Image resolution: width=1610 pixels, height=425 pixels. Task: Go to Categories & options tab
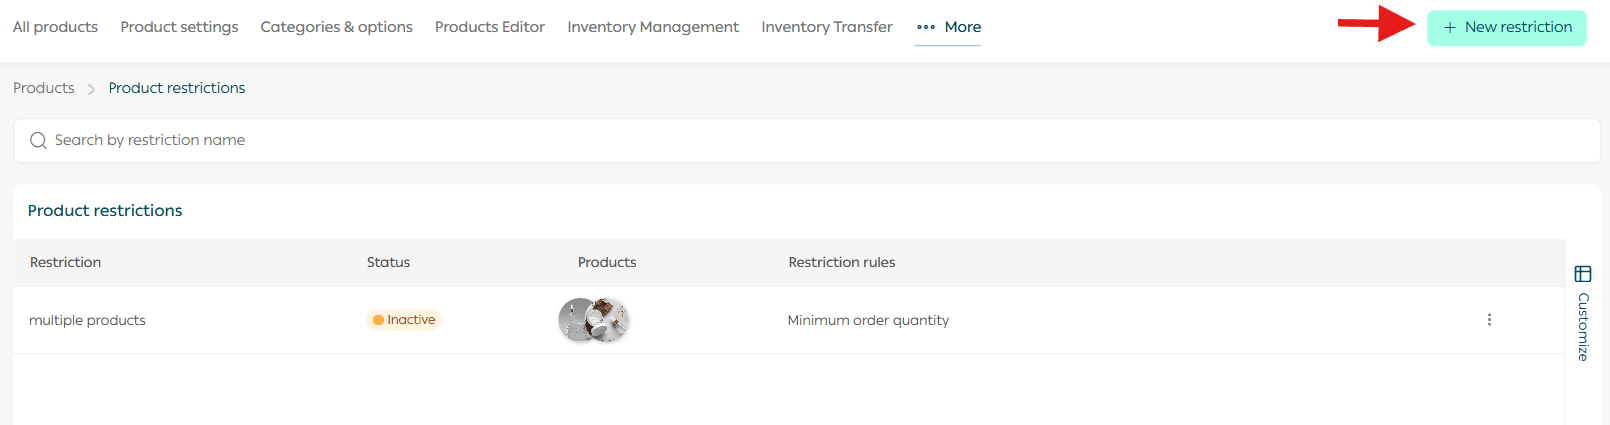336,27
